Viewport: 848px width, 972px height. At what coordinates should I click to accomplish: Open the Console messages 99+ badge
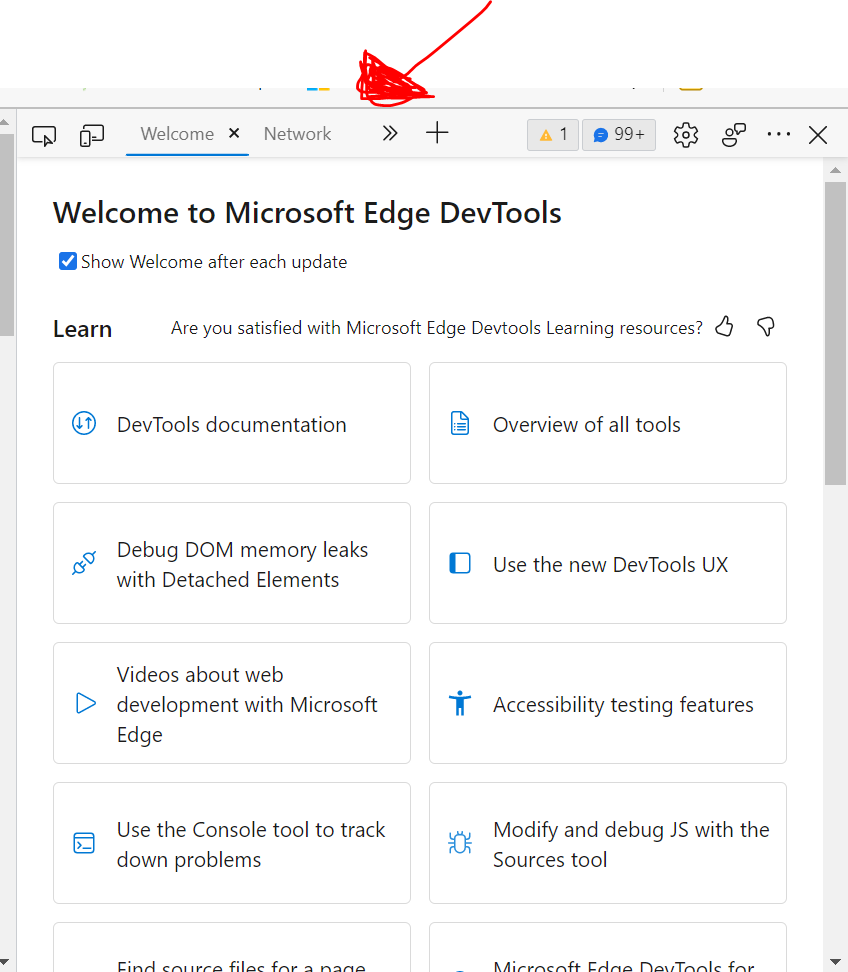(618, 134)
